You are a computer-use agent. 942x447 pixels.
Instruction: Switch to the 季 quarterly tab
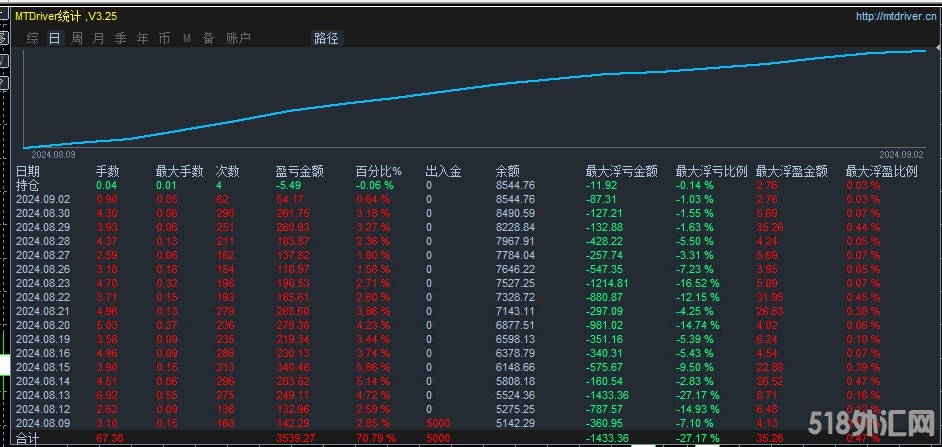tap(121, 38)
